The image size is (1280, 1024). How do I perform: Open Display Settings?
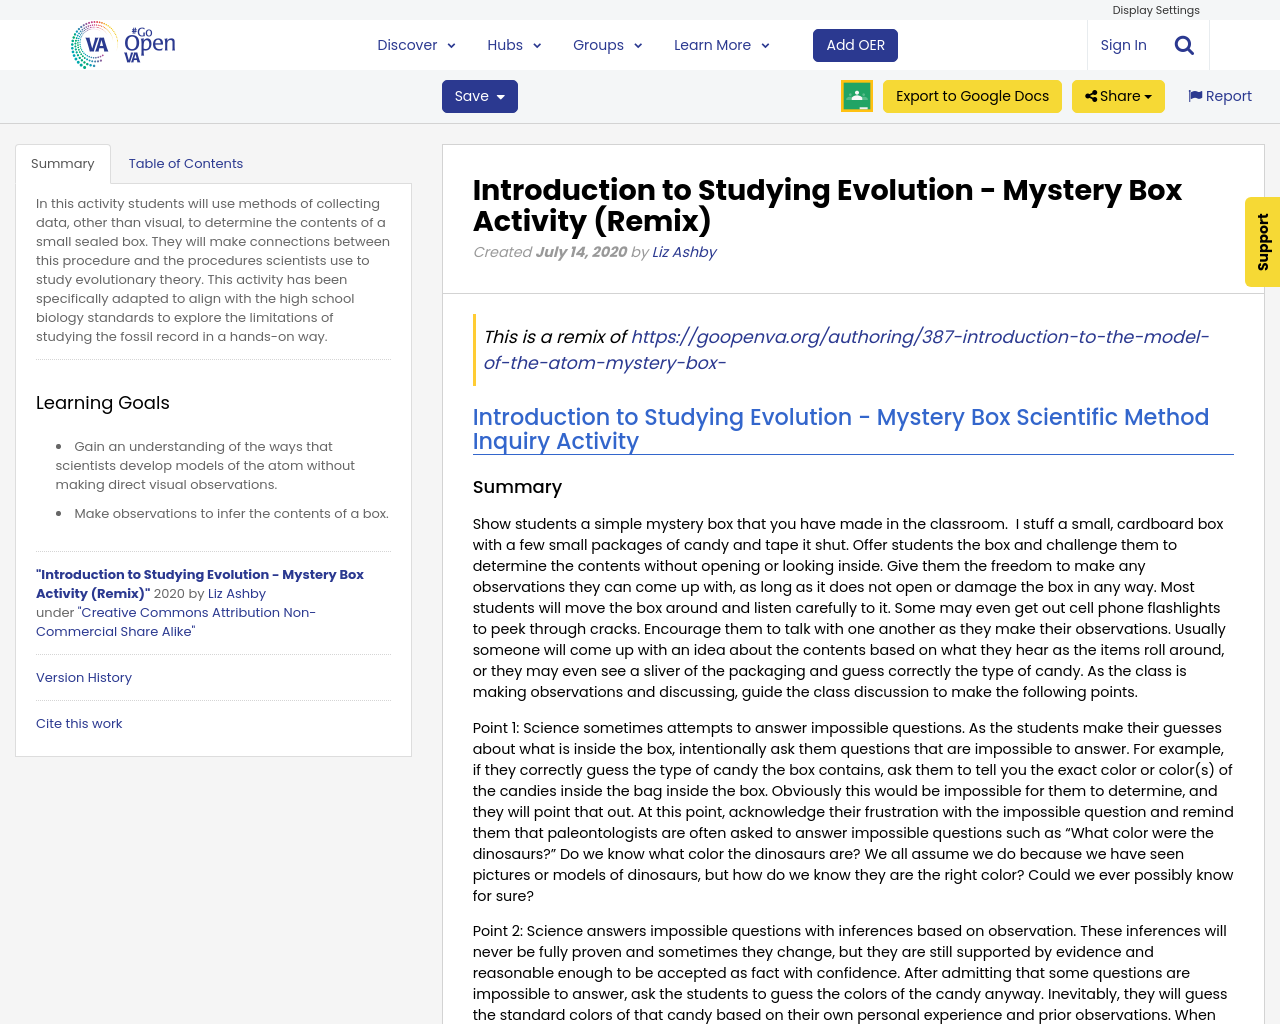coord(1156,10)
